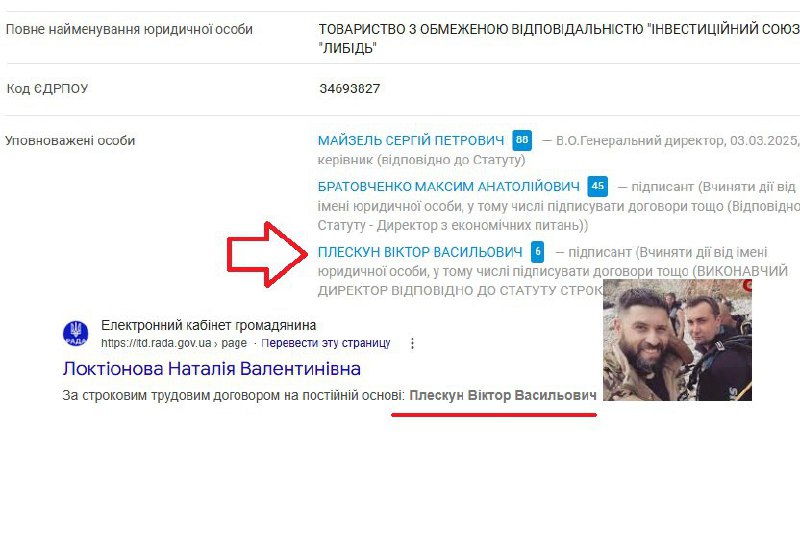Viewport: 800px width, 553px height.
Task: Open the three-dot search result menu
Action: pos(412,343)
